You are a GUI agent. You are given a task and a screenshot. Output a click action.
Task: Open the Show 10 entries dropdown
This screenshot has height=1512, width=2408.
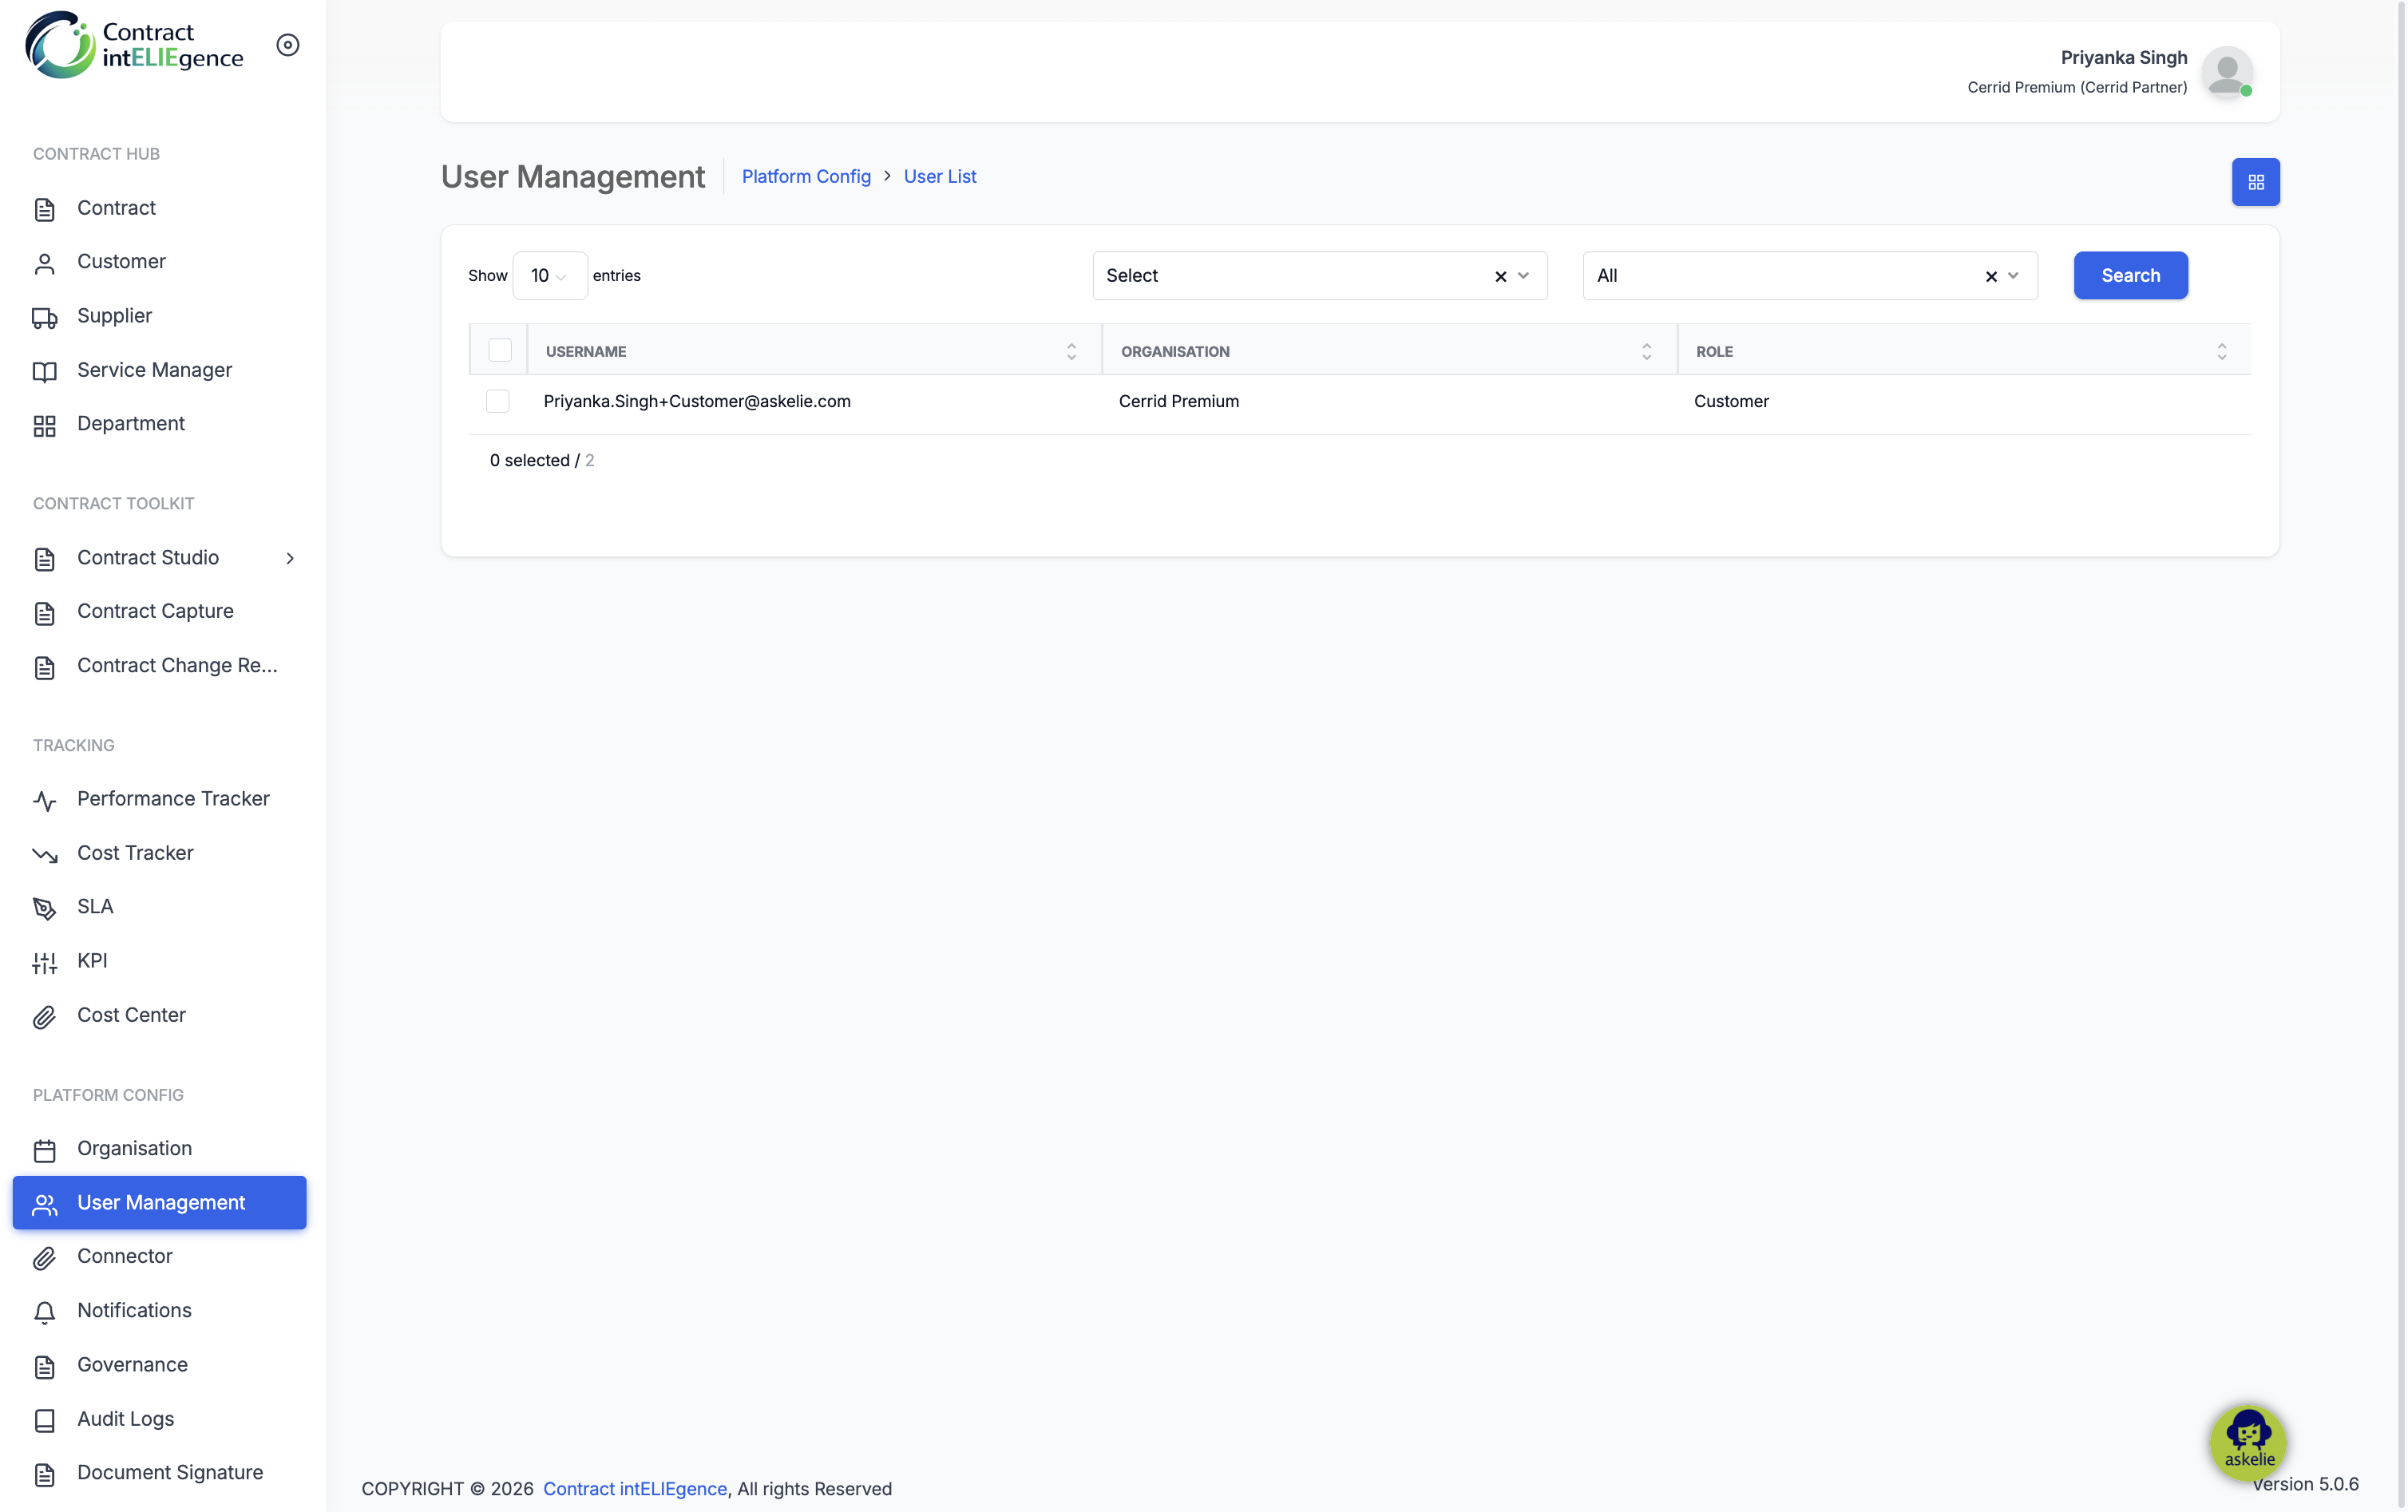[549, 275]
